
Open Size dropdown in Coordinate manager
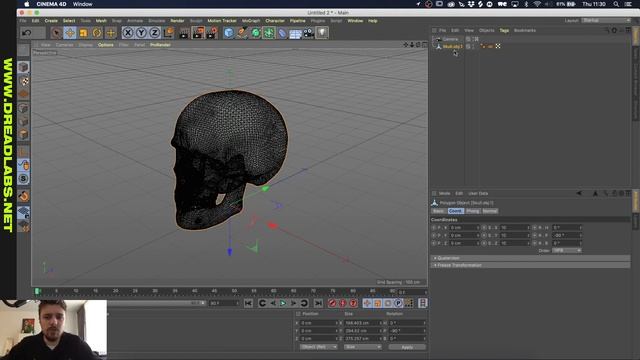pyautogui.click(x=362, y=347)
